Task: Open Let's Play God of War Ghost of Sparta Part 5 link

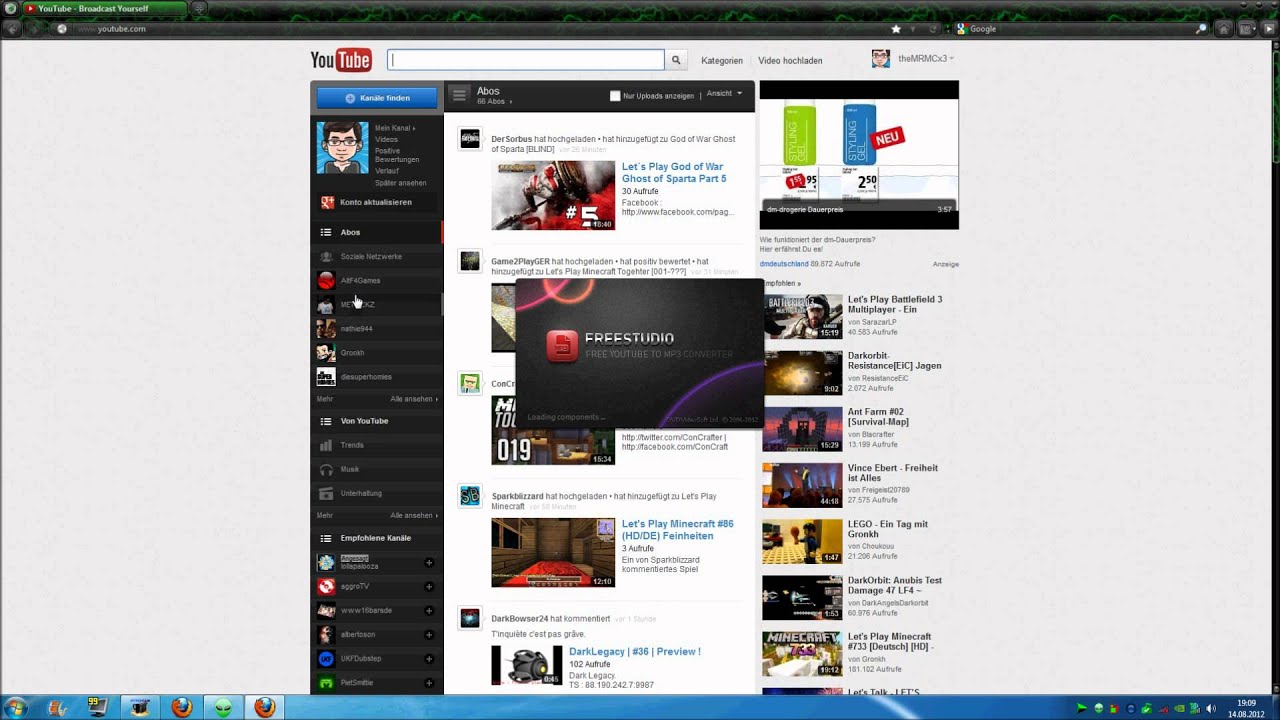Action: pos(674,173)
